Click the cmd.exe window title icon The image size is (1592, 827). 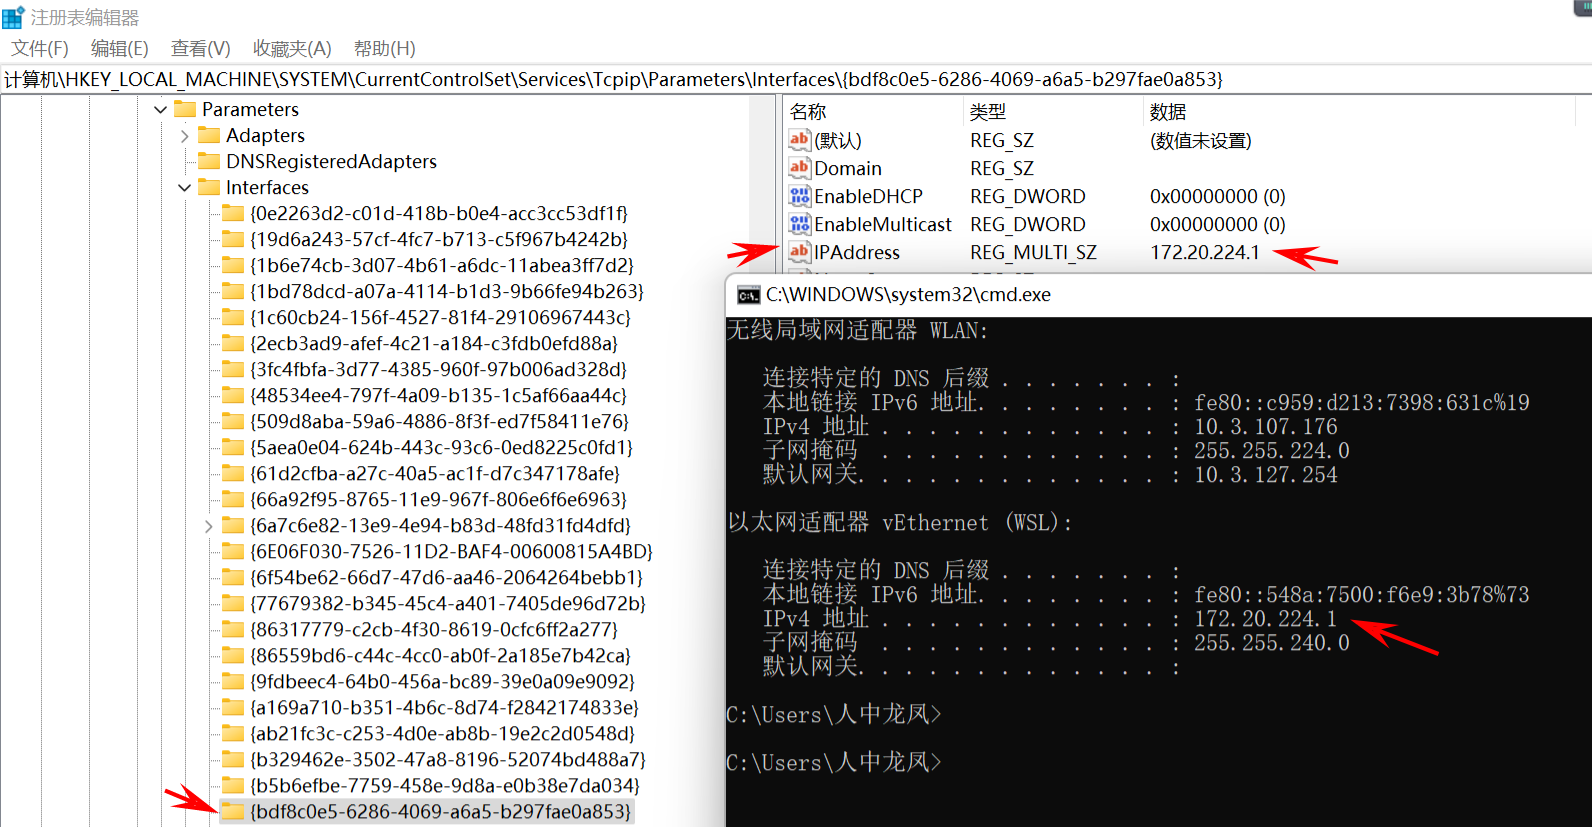coord(748,295)
